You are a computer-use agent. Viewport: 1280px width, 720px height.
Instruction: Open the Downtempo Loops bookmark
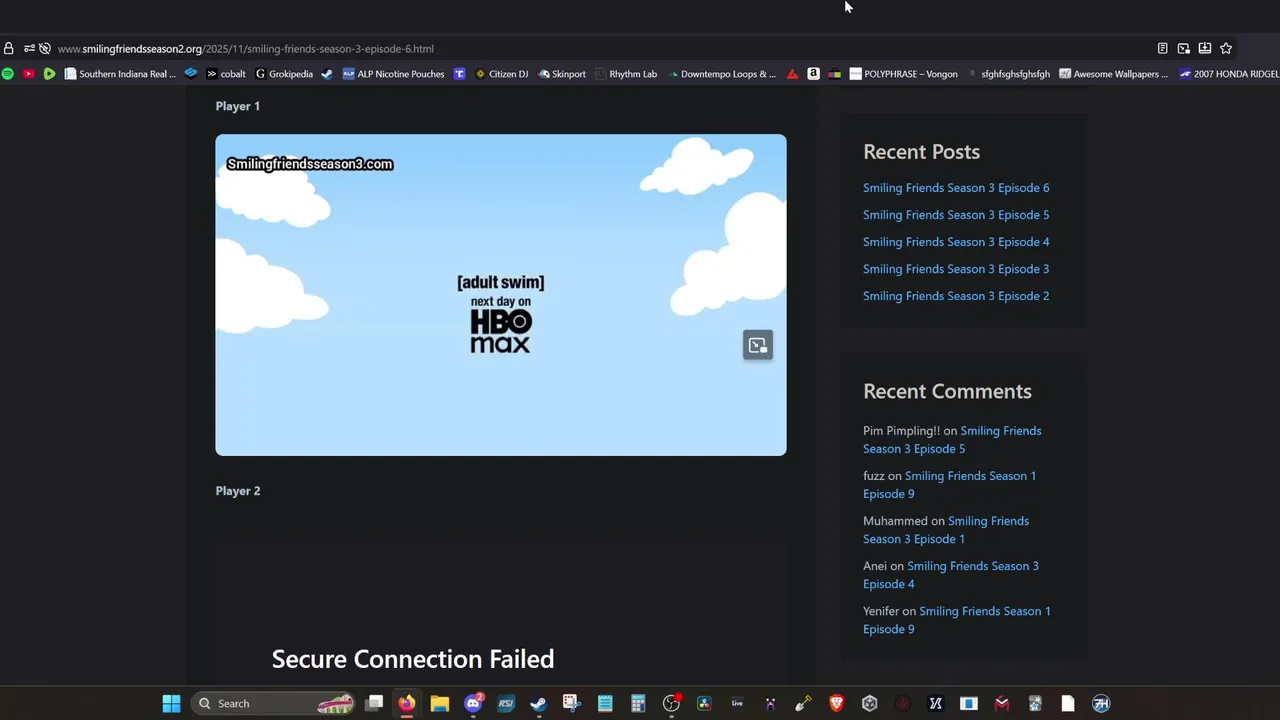721,74
